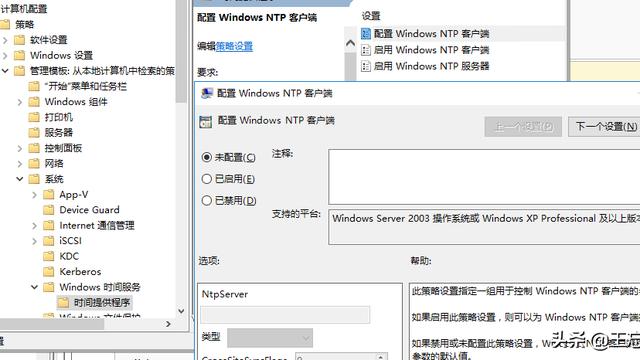
Task: Open the 类型 dropdown
Action: (x=270, y=338)
